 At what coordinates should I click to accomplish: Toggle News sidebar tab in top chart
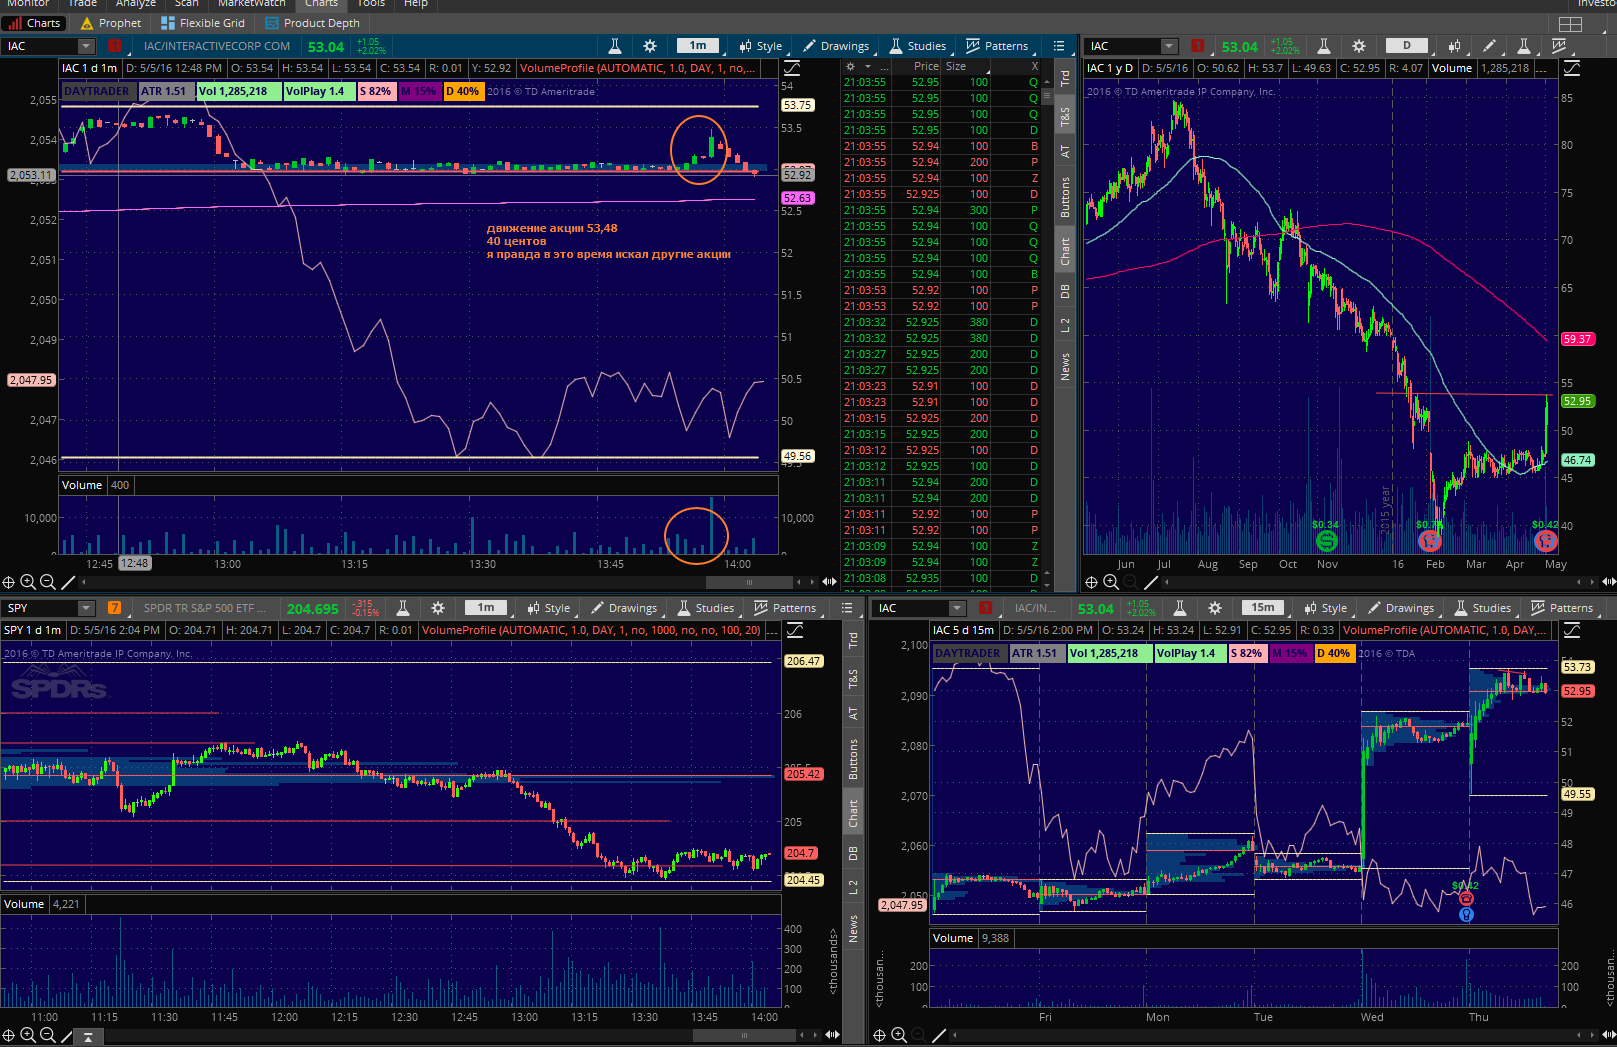point(1065,366)
